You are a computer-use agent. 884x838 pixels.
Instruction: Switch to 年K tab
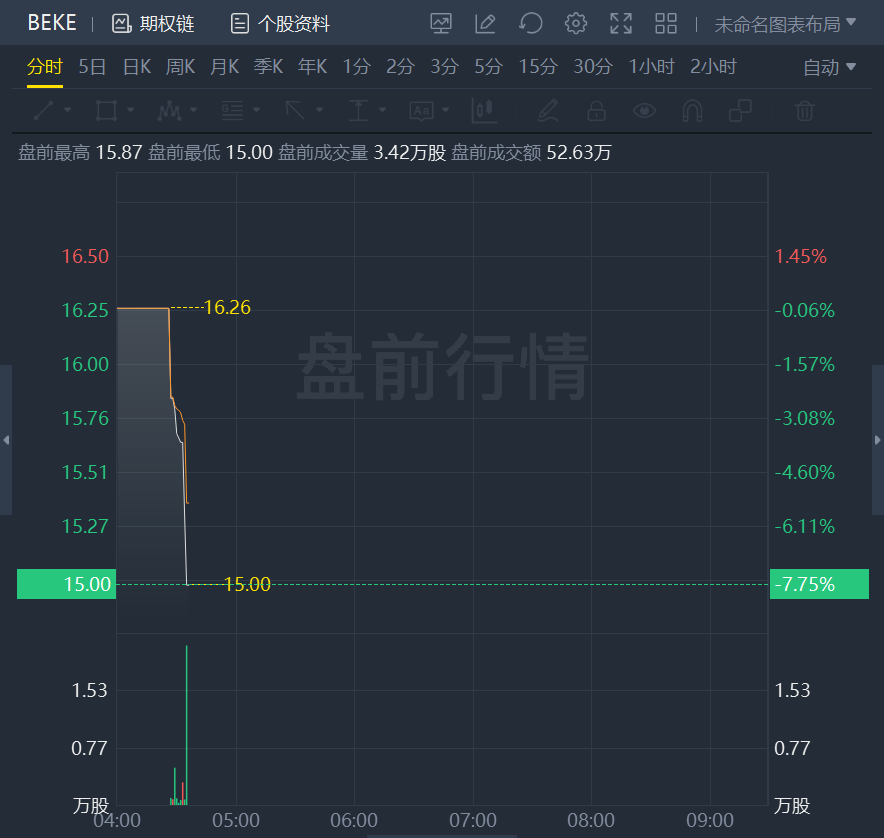pyautogui.click(x=312, y=67)
